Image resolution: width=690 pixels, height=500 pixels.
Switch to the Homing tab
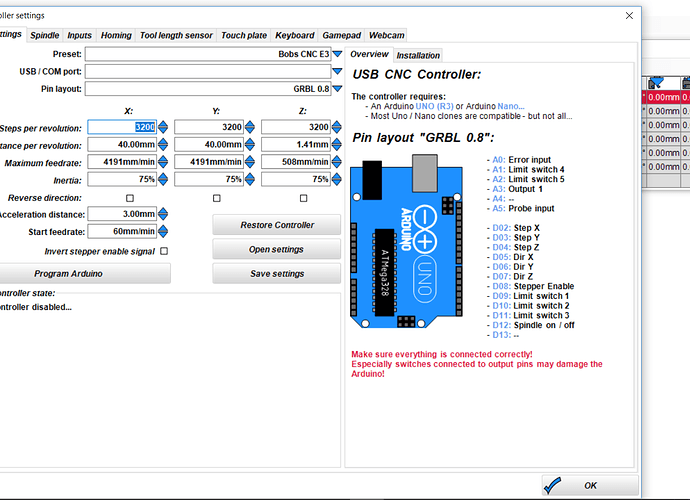tap(116, 35)
